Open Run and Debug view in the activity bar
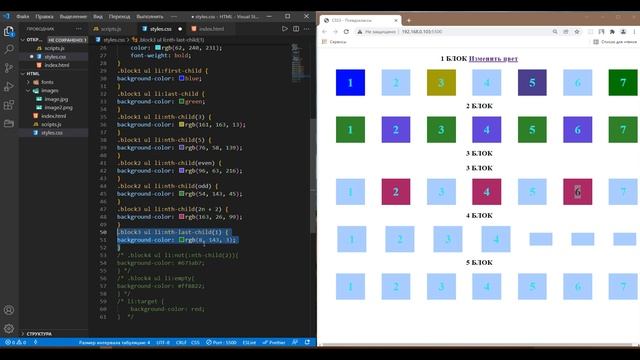The image size is (640, 360). [x=9, y=87]
